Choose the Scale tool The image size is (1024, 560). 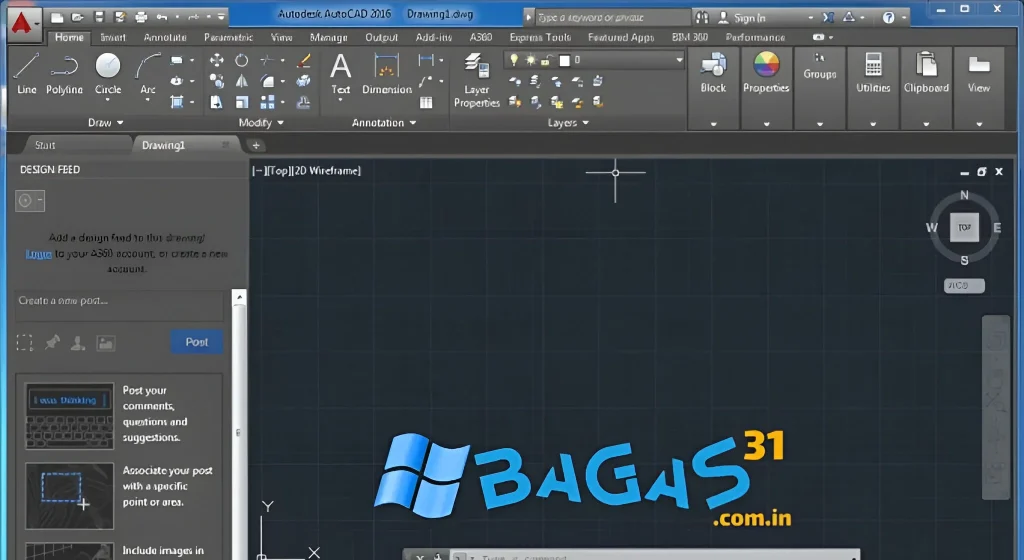pyautogui.click(x=242, y=102)
